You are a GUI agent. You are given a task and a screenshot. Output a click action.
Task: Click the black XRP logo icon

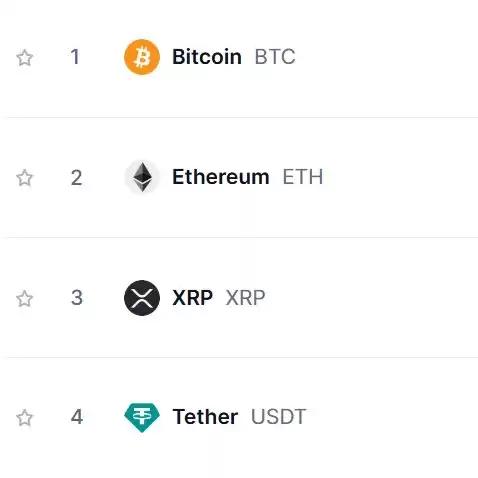pyautogui.click(x=142, y=298)
